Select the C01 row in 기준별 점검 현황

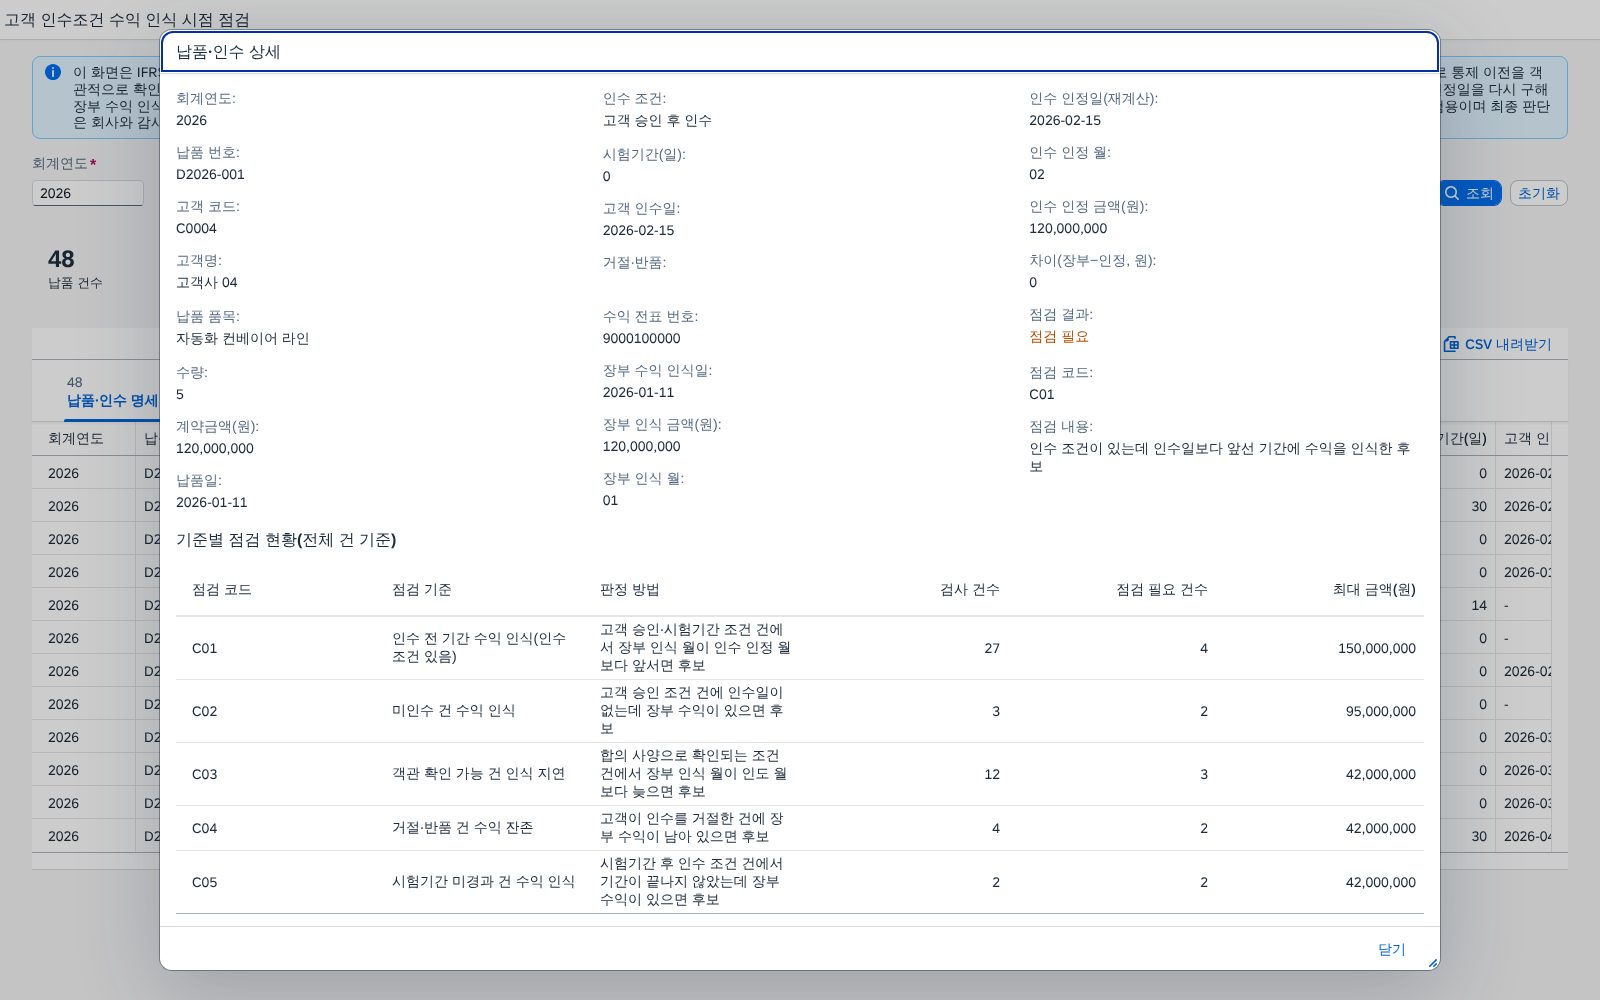[800, 648]
